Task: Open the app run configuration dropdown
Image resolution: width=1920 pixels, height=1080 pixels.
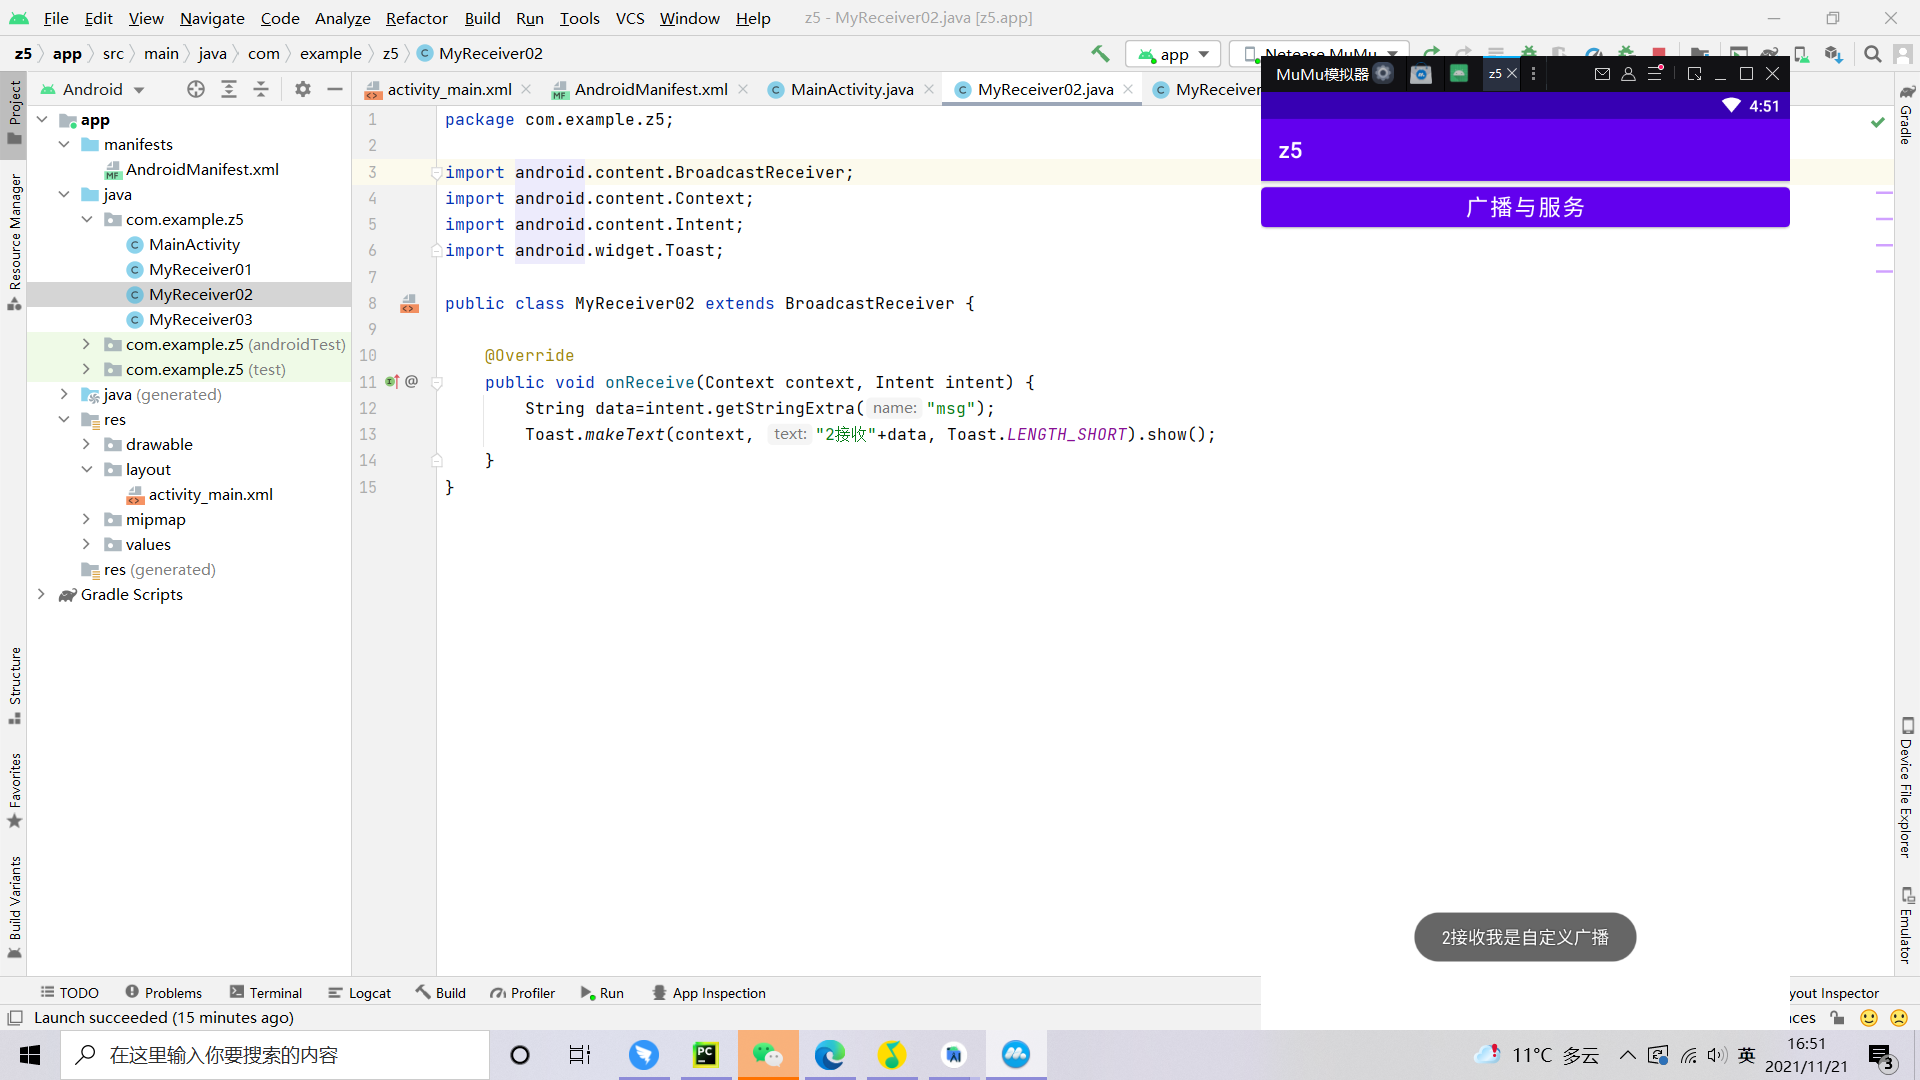Action: 1174,54
